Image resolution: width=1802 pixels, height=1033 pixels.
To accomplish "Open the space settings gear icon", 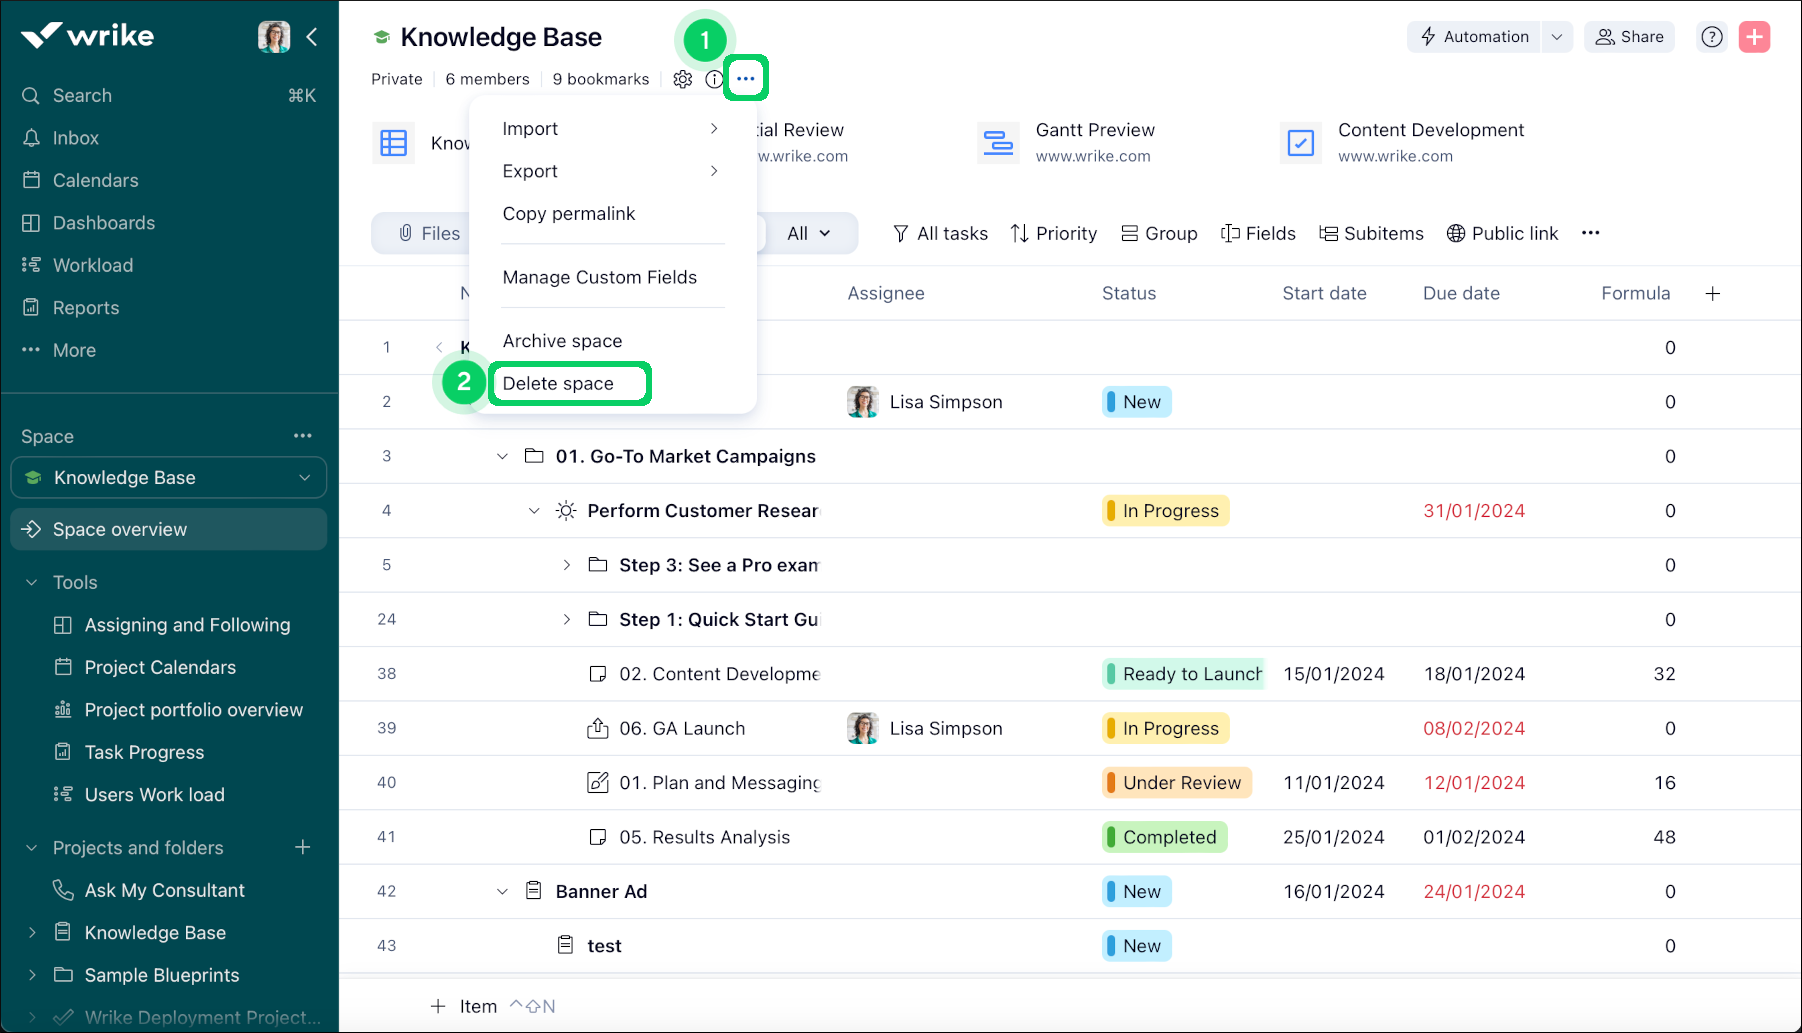I will (x=683, y=79).
